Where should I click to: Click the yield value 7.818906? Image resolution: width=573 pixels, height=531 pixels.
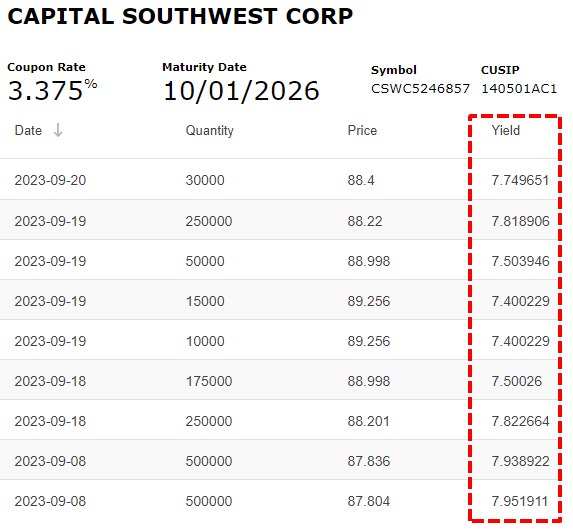[520, 221]
